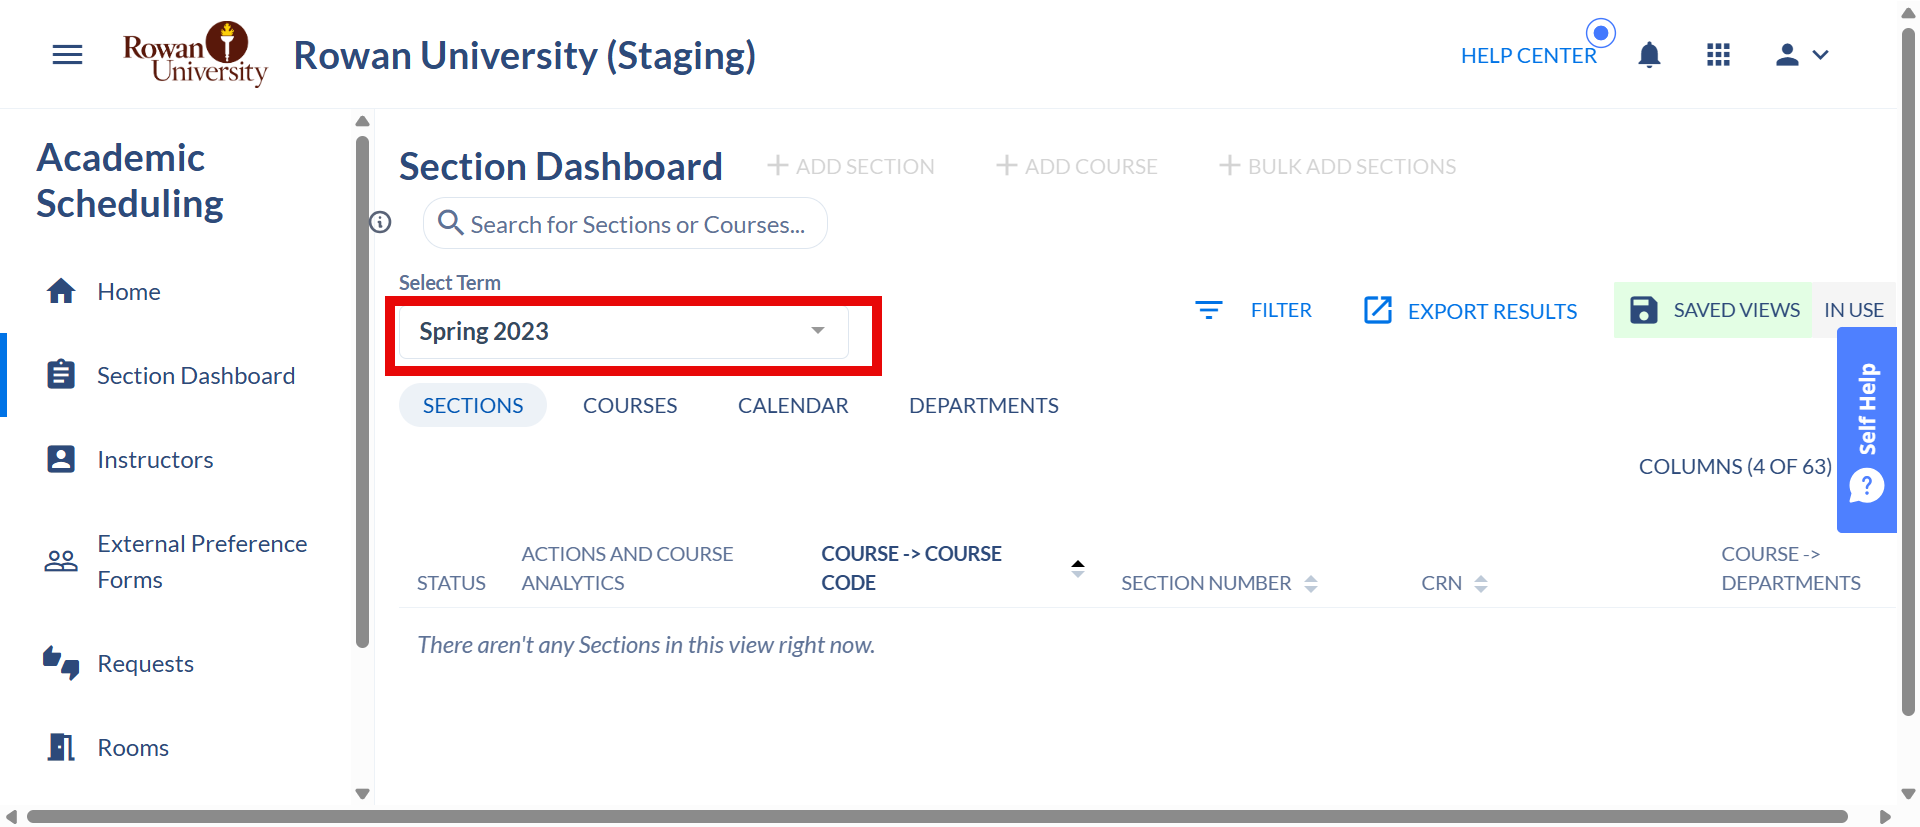Screen dimensions: 1920x827
Task: Sort by Course Code column arrow
Action: click(x=1078, y=568)
